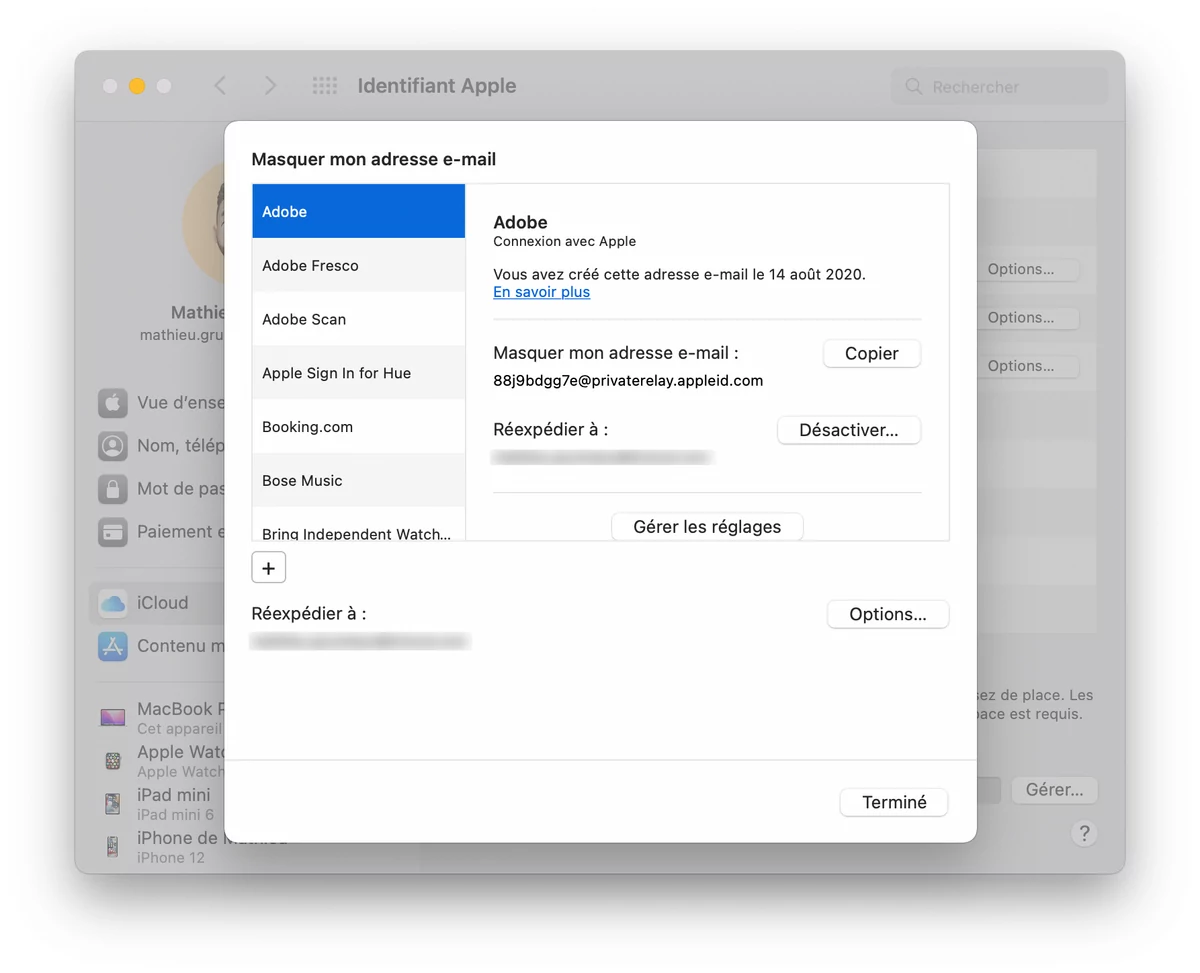This screenshot has width=1200, height=973.
Task: Click the private relay email address
Action: [x=628, y=381]
